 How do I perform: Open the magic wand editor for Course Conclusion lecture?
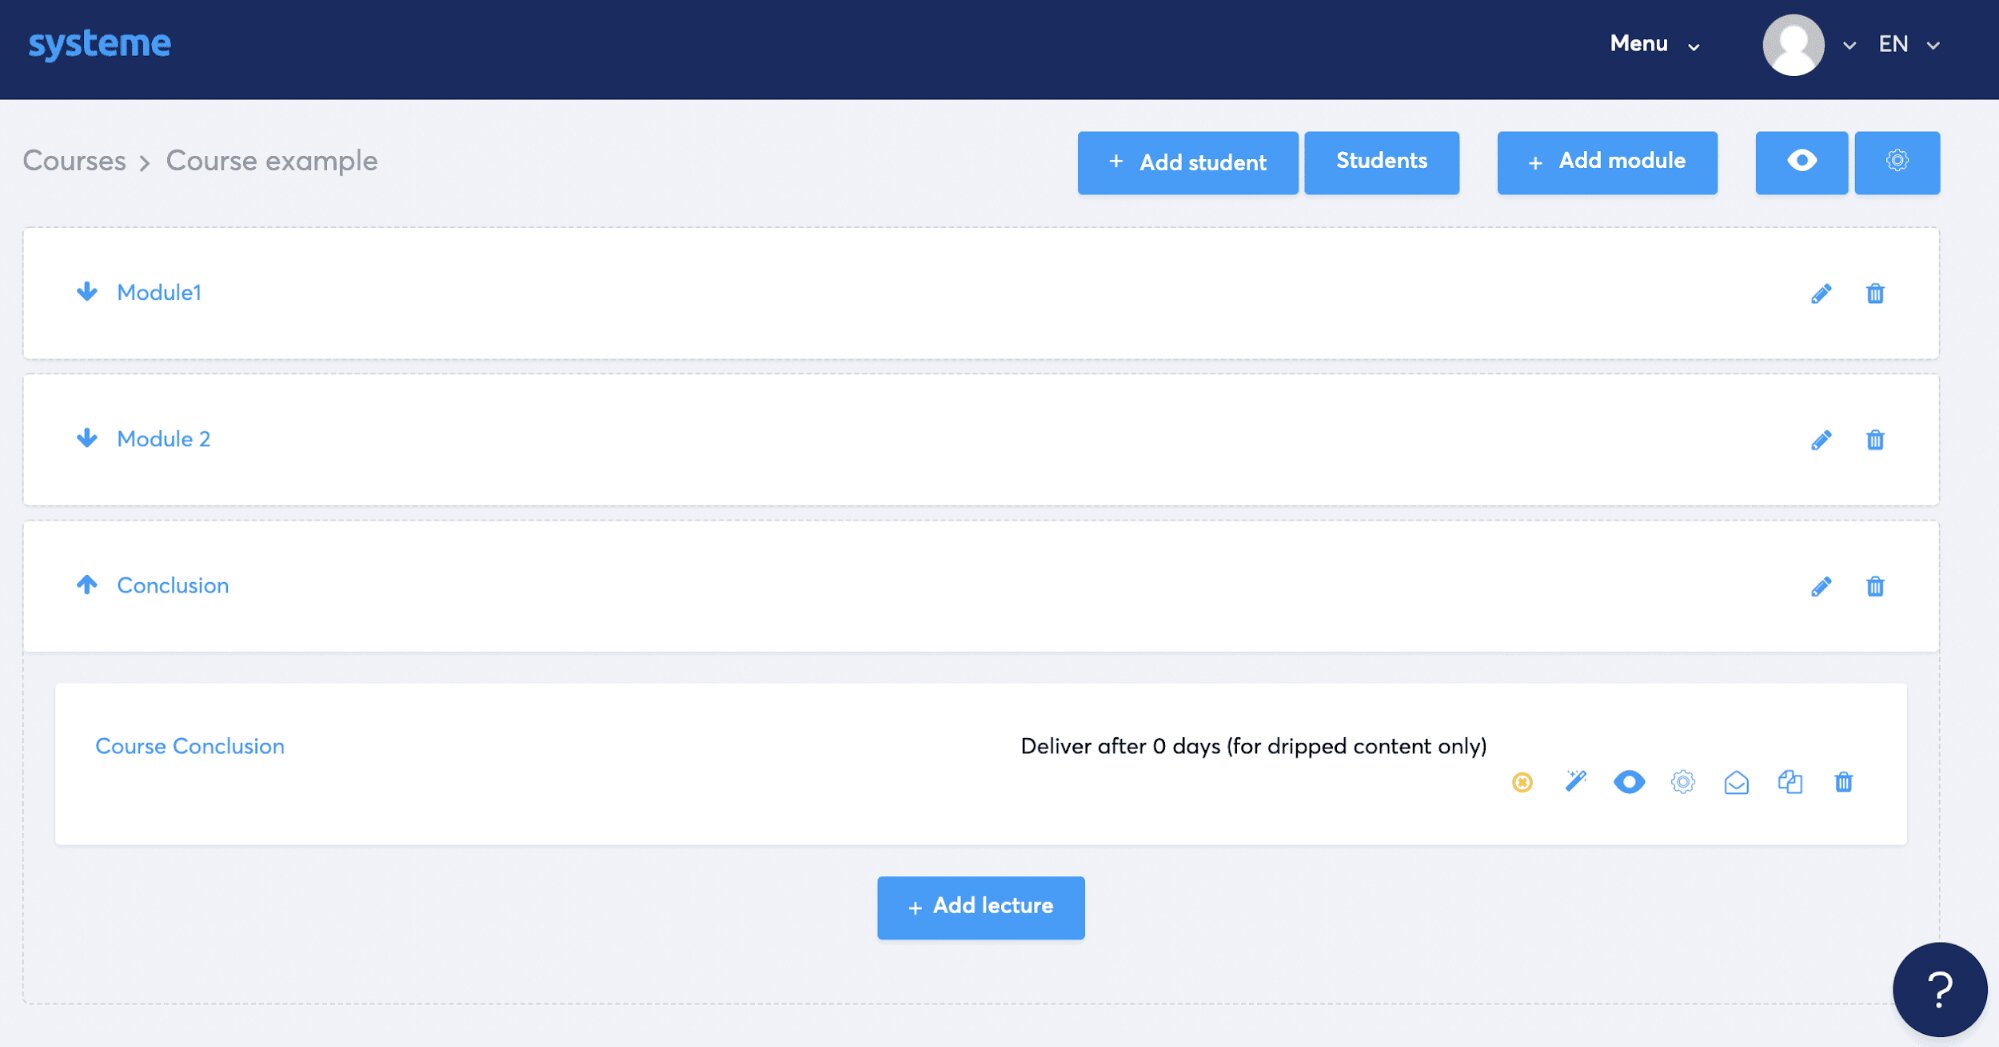[1575, 783]
